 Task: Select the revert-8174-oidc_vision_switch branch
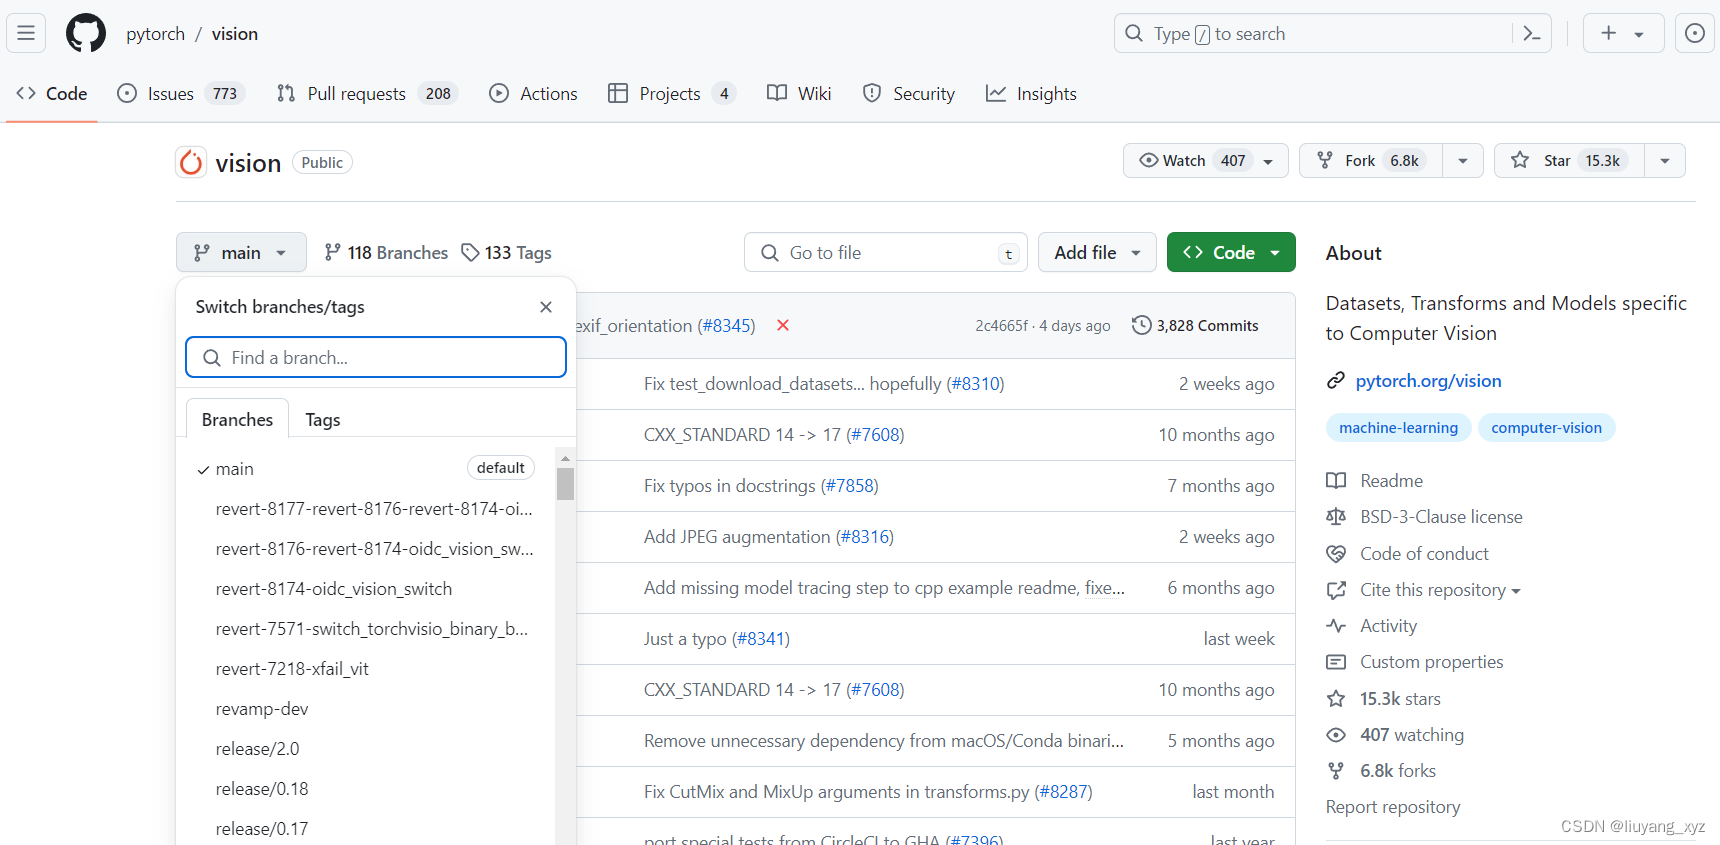click(x=333, y=588)
